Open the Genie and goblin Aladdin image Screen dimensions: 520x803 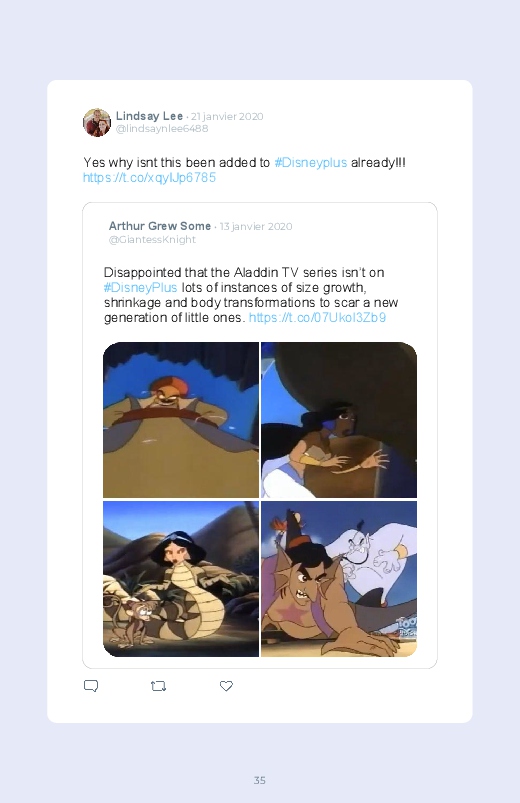point(339,579)
